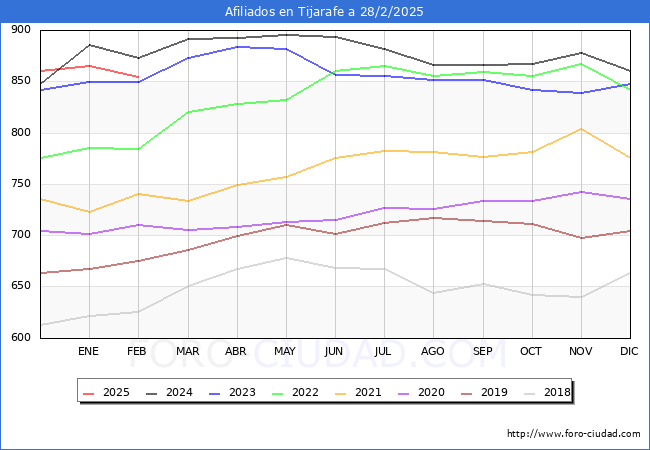The image size is (650, 450).
Task: Click the ABR month axis label
Action: 236,351
